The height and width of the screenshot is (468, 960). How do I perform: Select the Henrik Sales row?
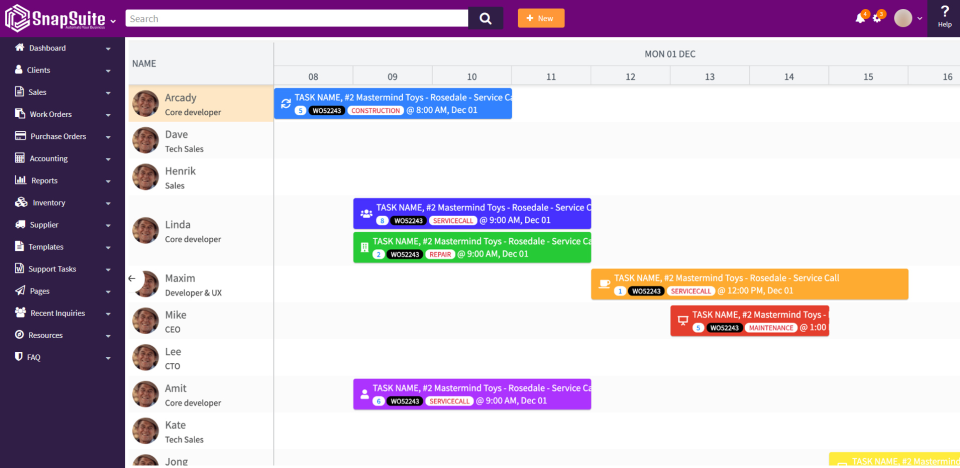[200, 177]
